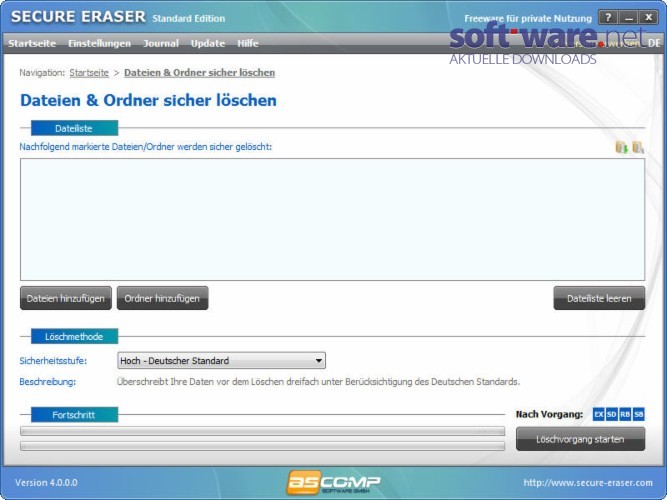This screenshot has height=500, width=667.
Task: Click the second file list icon beside it
Action: click(638, 147)
